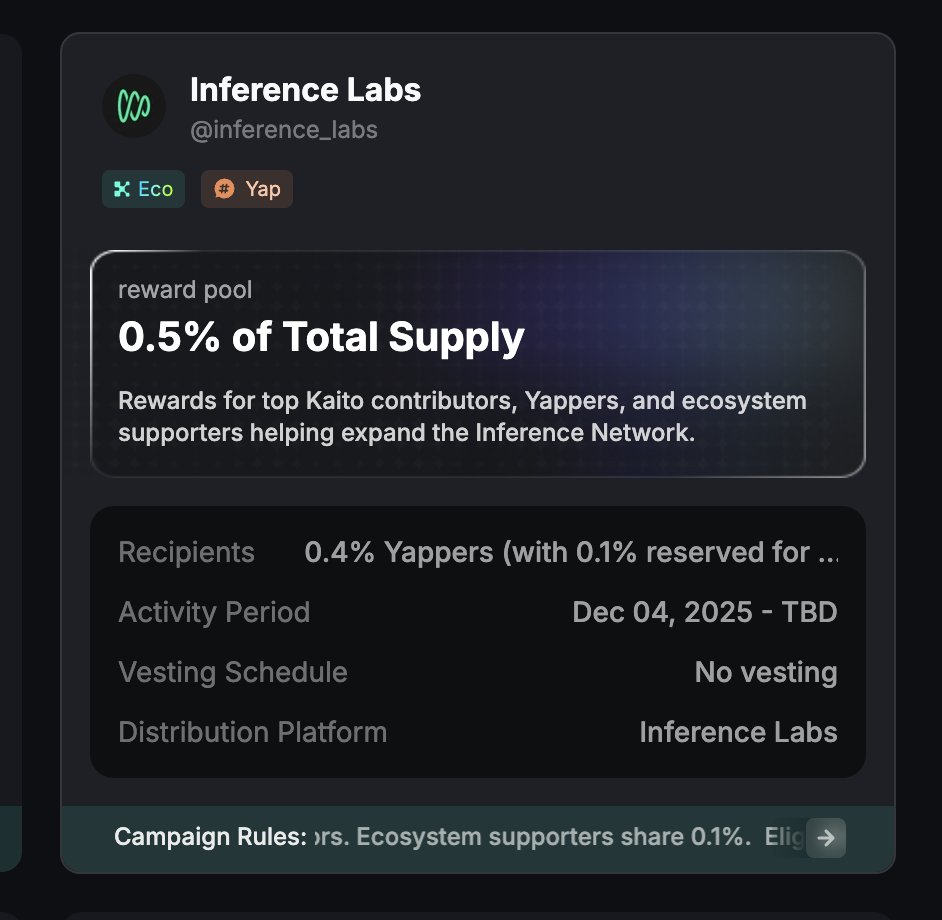Image resolution: width=942 pixels, height=920 pixels.
Task: Click the Vesting Schedule label
Action: coord(233,672)
